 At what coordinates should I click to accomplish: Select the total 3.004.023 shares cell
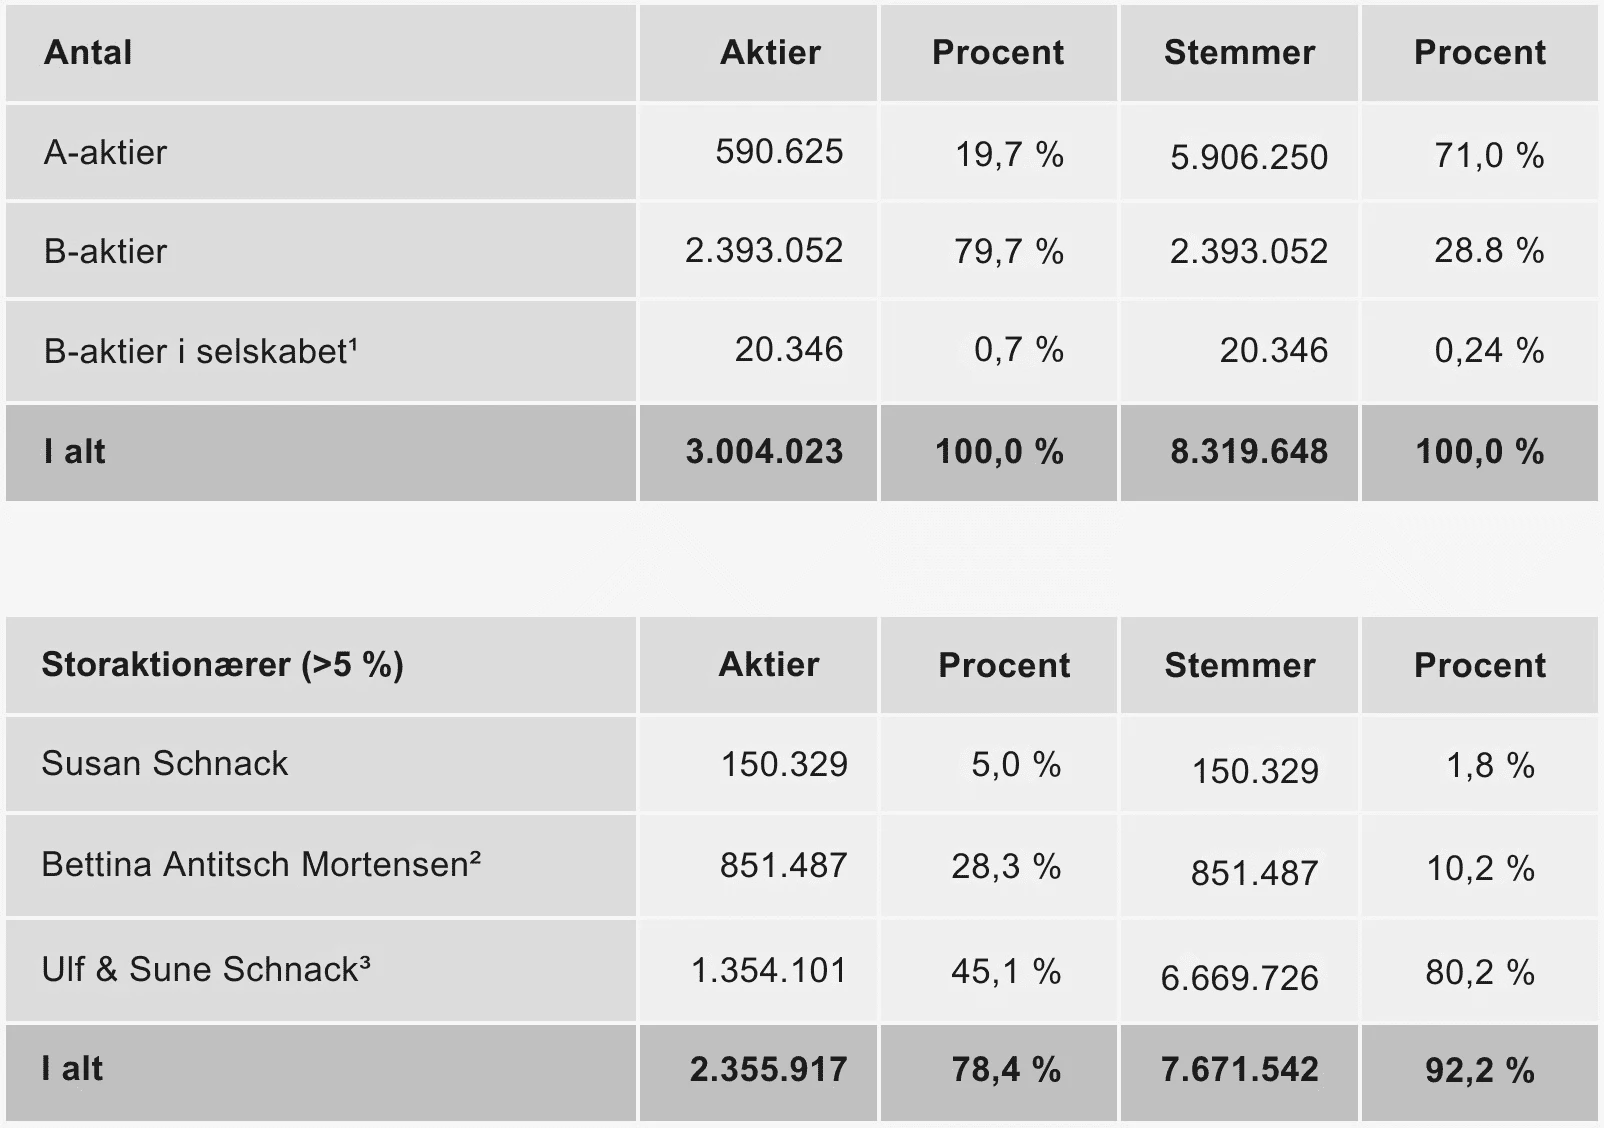tap(764, 452)
